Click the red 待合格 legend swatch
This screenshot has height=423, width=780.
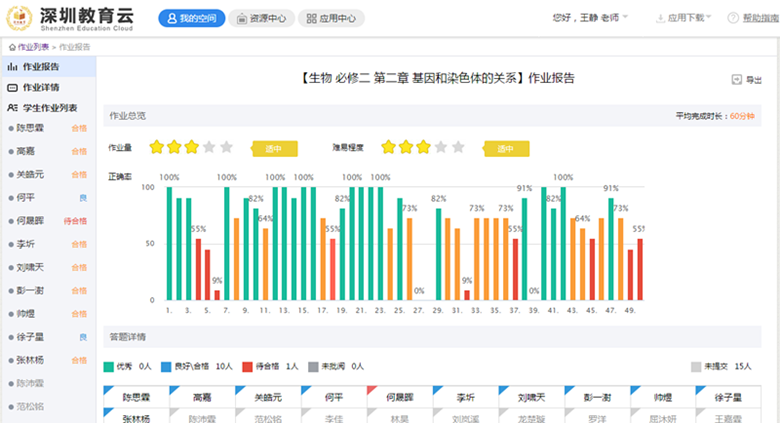247,367
